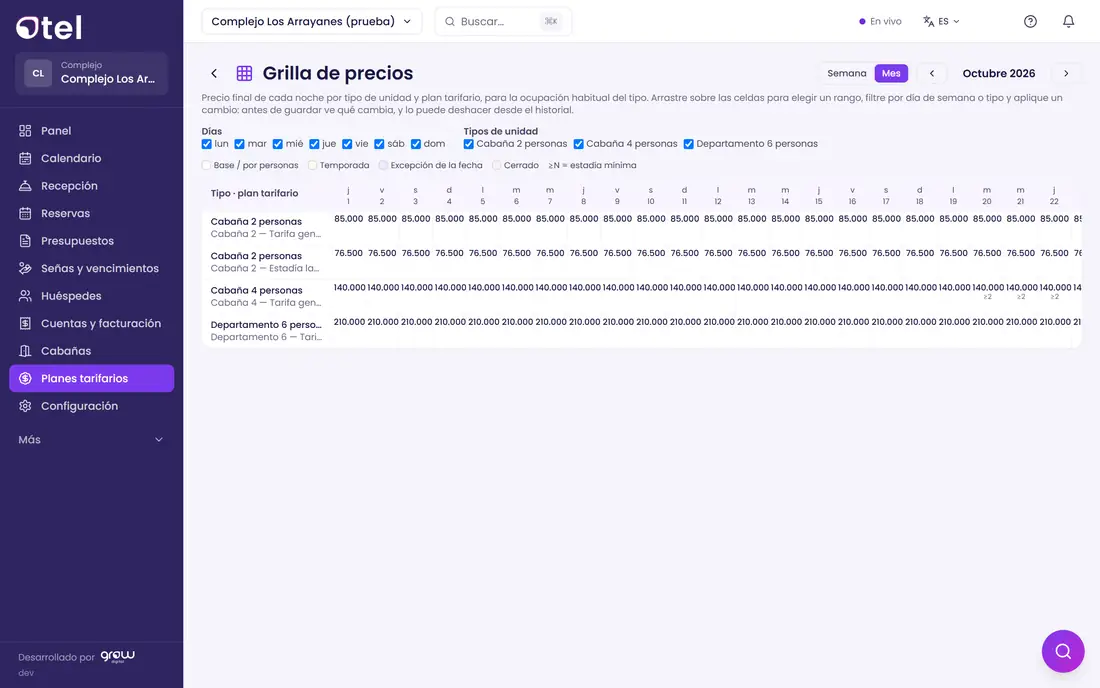Open Complejo Los Arrayanes (prueba) dropdown

tap(311, 22)
